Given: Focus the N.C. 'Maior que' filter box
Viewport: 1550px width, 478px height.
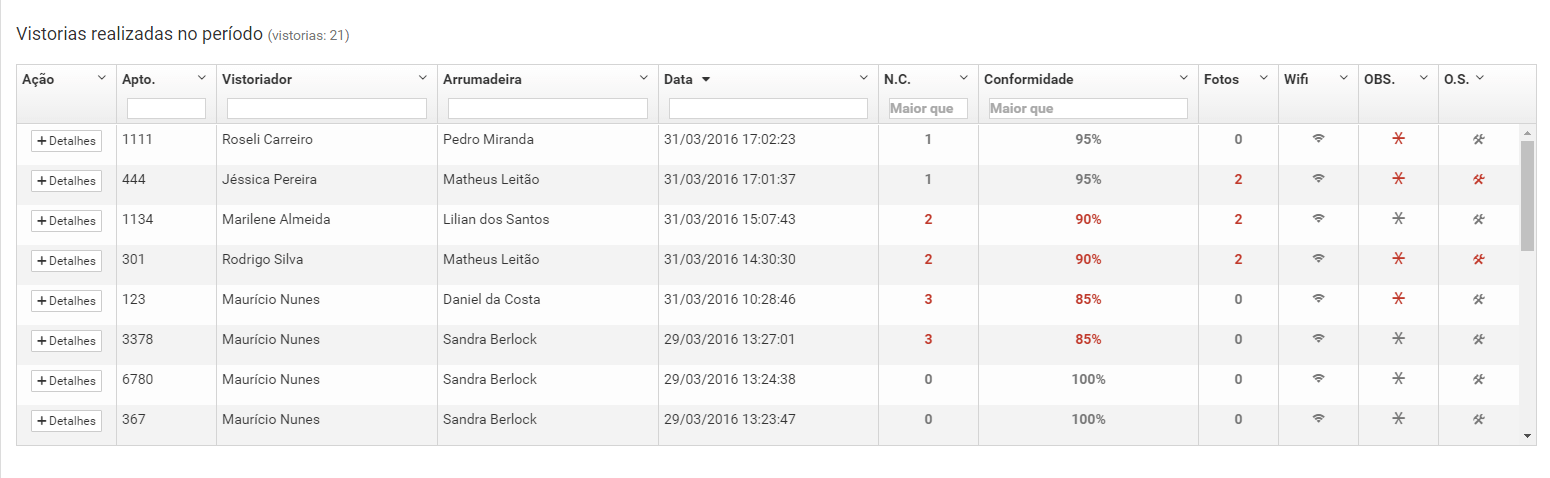Looking at the screenshot, I should tap(928, 108).
